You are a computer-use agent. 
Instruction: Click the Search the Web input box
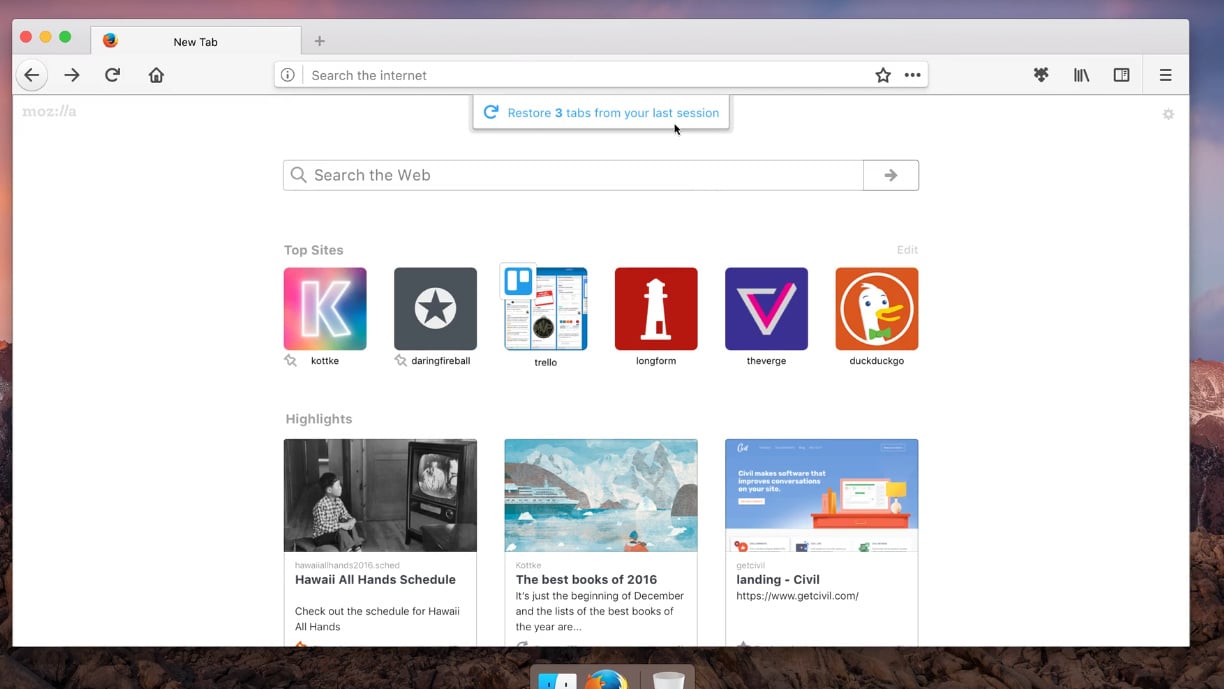[573, 175]
